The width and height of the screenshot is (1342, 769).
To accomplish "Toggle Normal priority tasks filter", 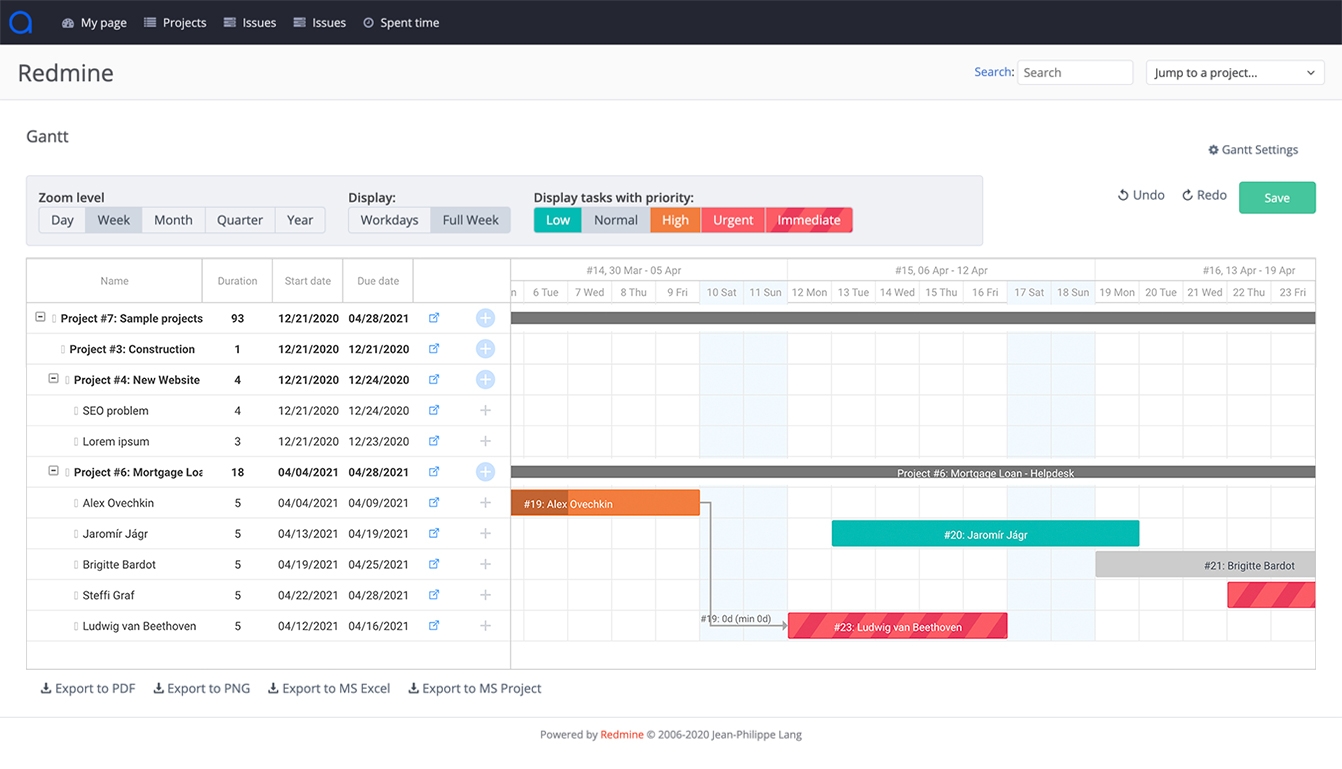I will 616,220.
